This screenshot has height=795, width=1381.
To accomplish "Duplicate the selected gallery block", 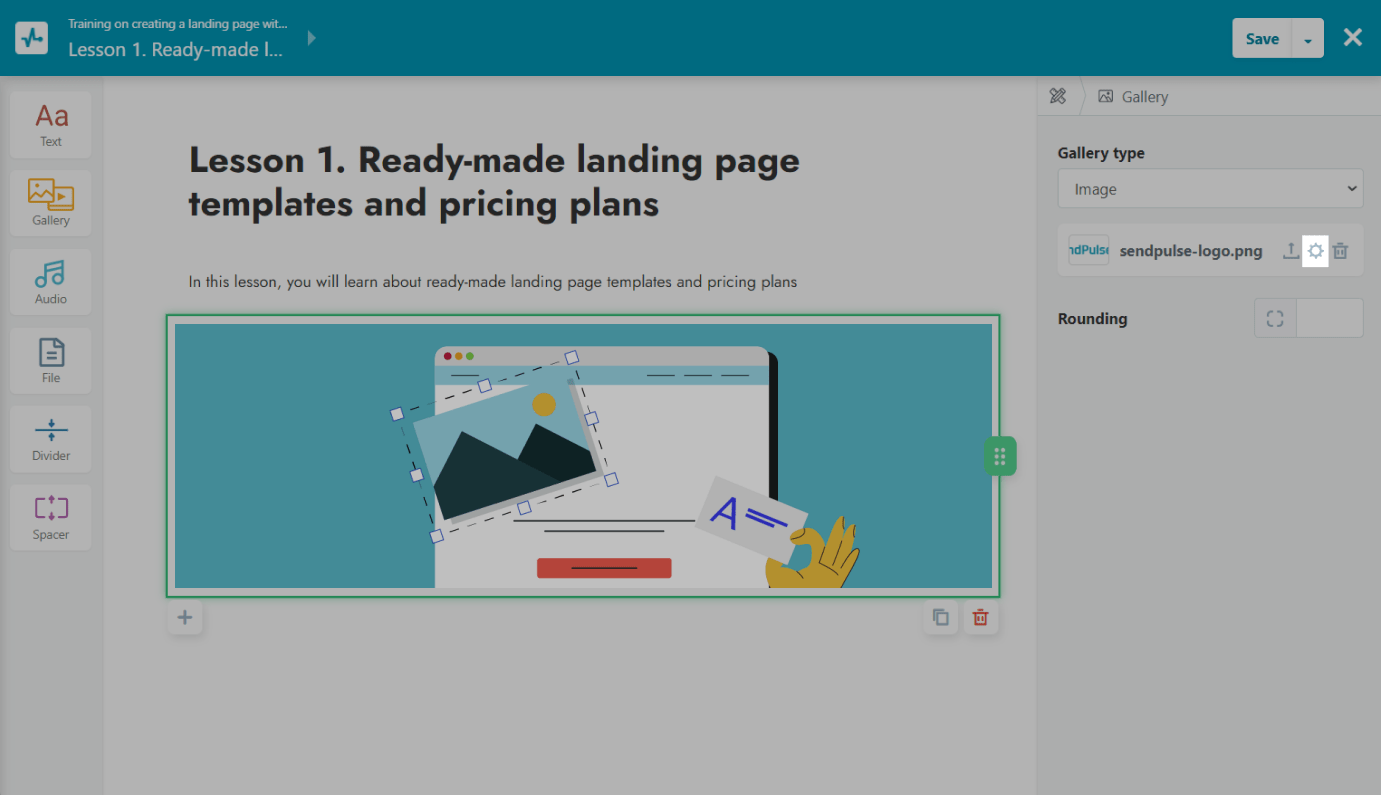I will 941,618.
